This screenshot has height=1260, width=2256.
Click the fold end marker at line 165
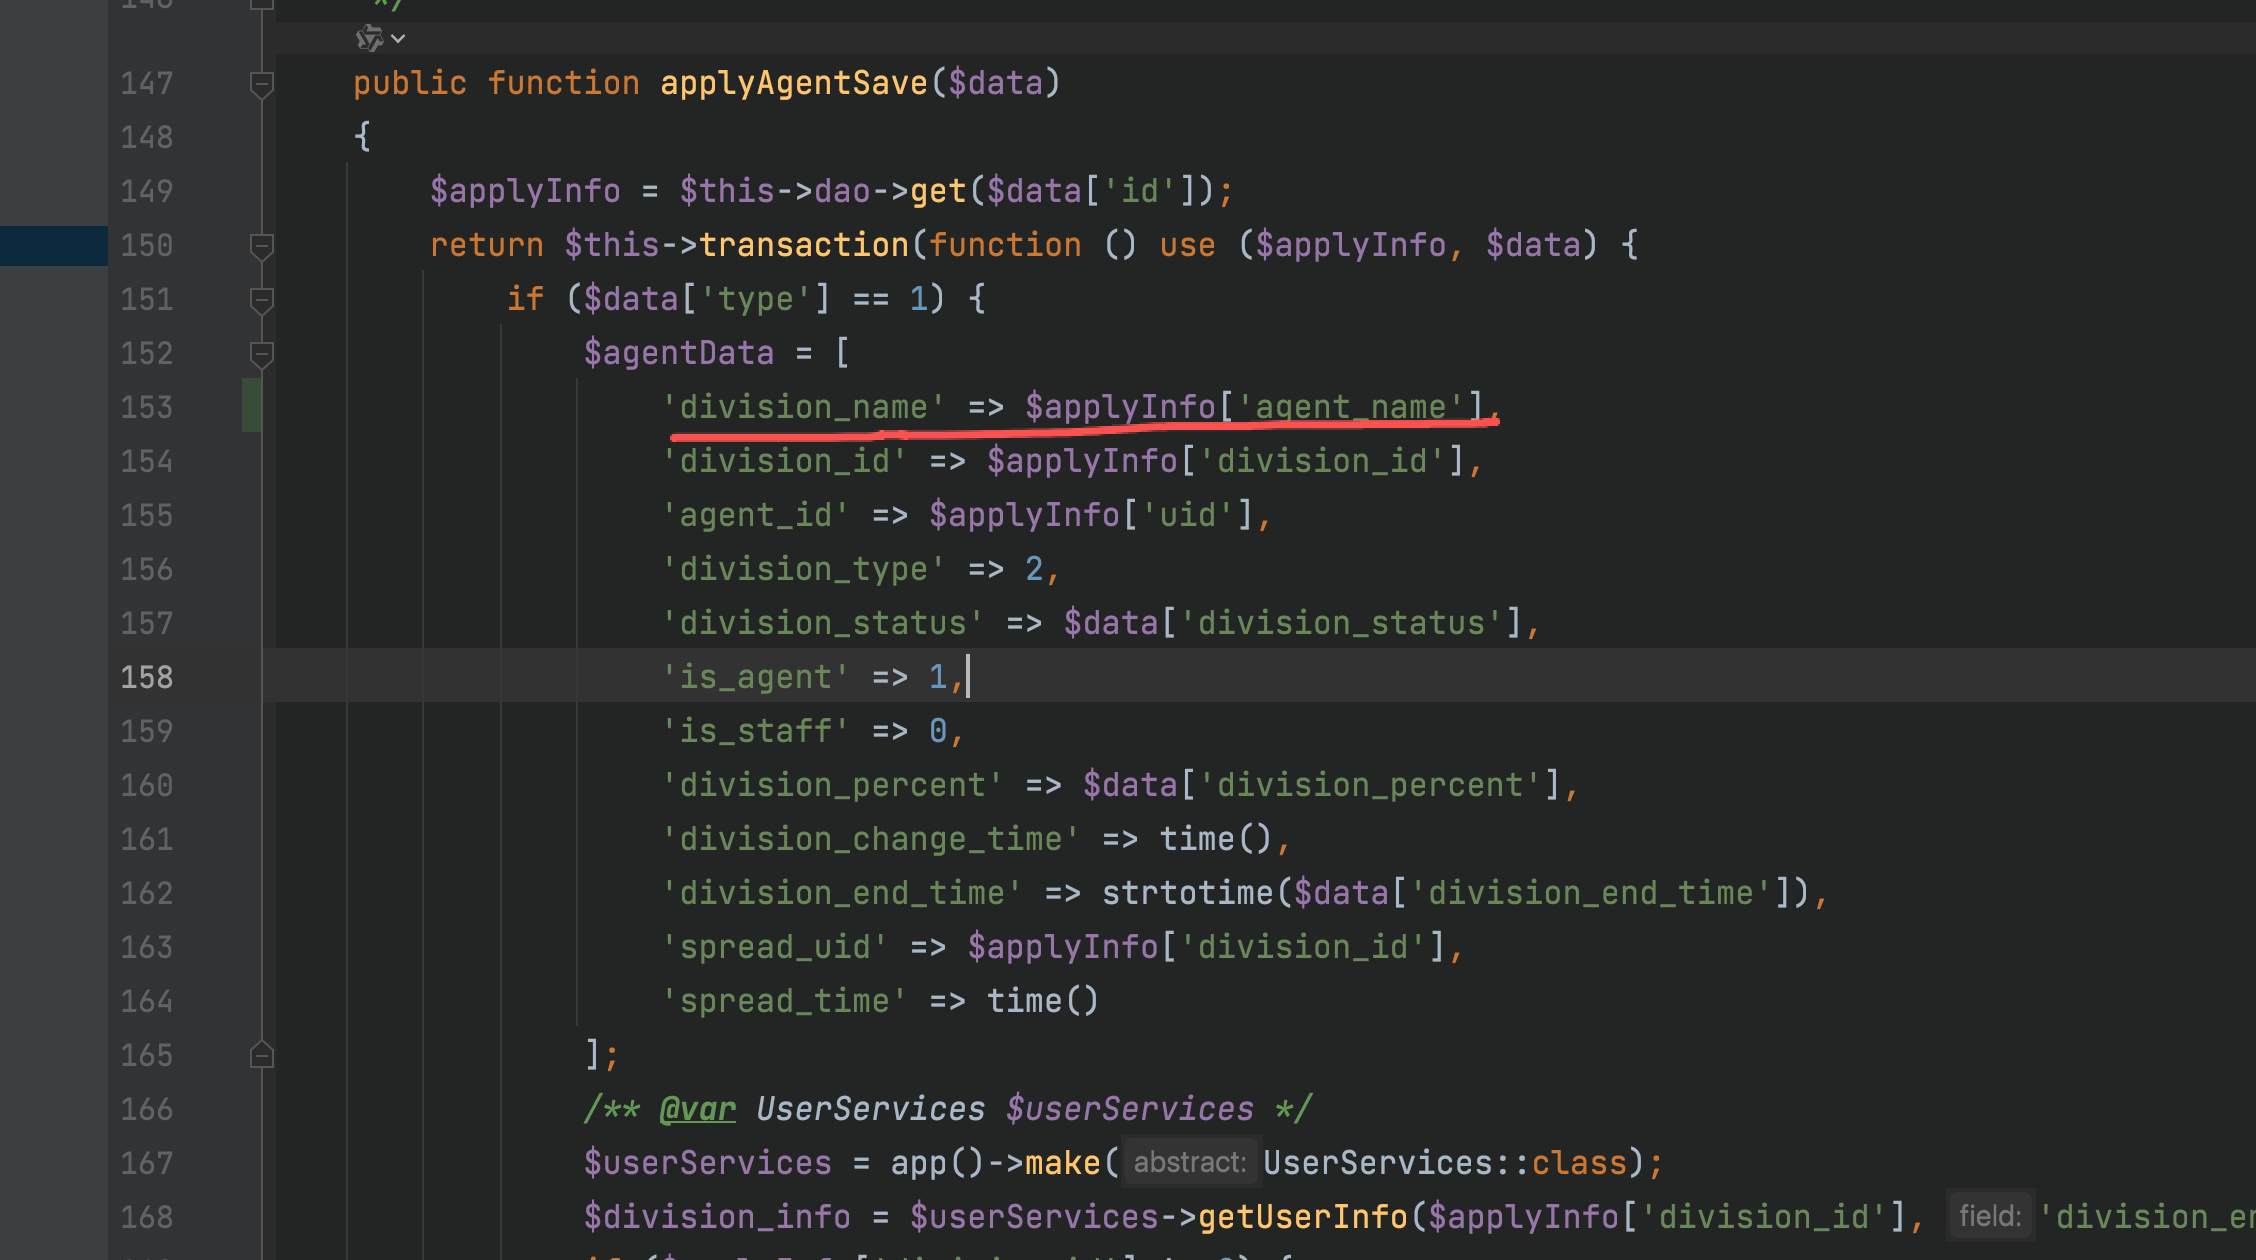coord(261,1056)
